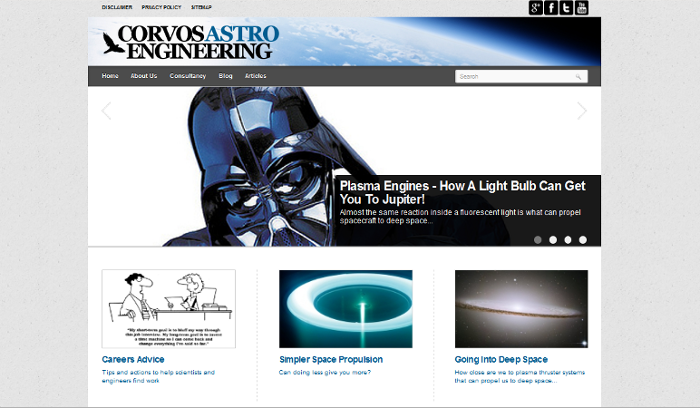Open the Sitemap link
The image size is (700, 408).
[201, 7]
